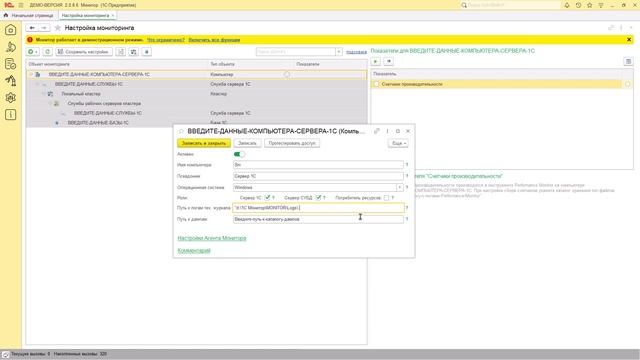This screenshot has height=360, width=640.
Task: Click the robot arm sidebar icon
Action: tap(11, 81)
